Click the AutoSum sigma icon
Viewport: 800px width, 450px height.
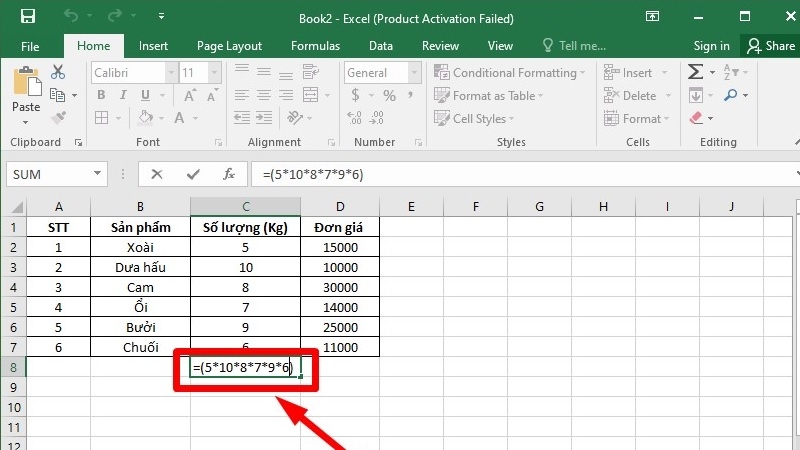(695, 72)
